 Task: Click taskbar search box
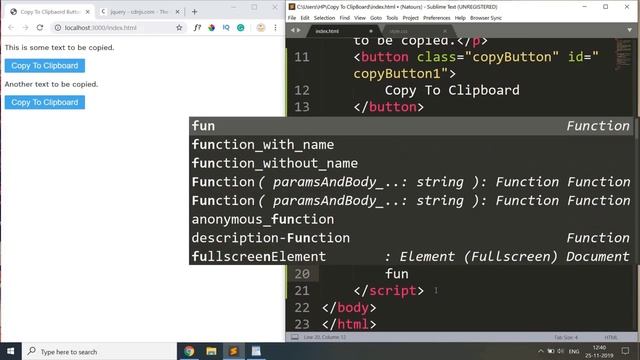pos(99,351)
